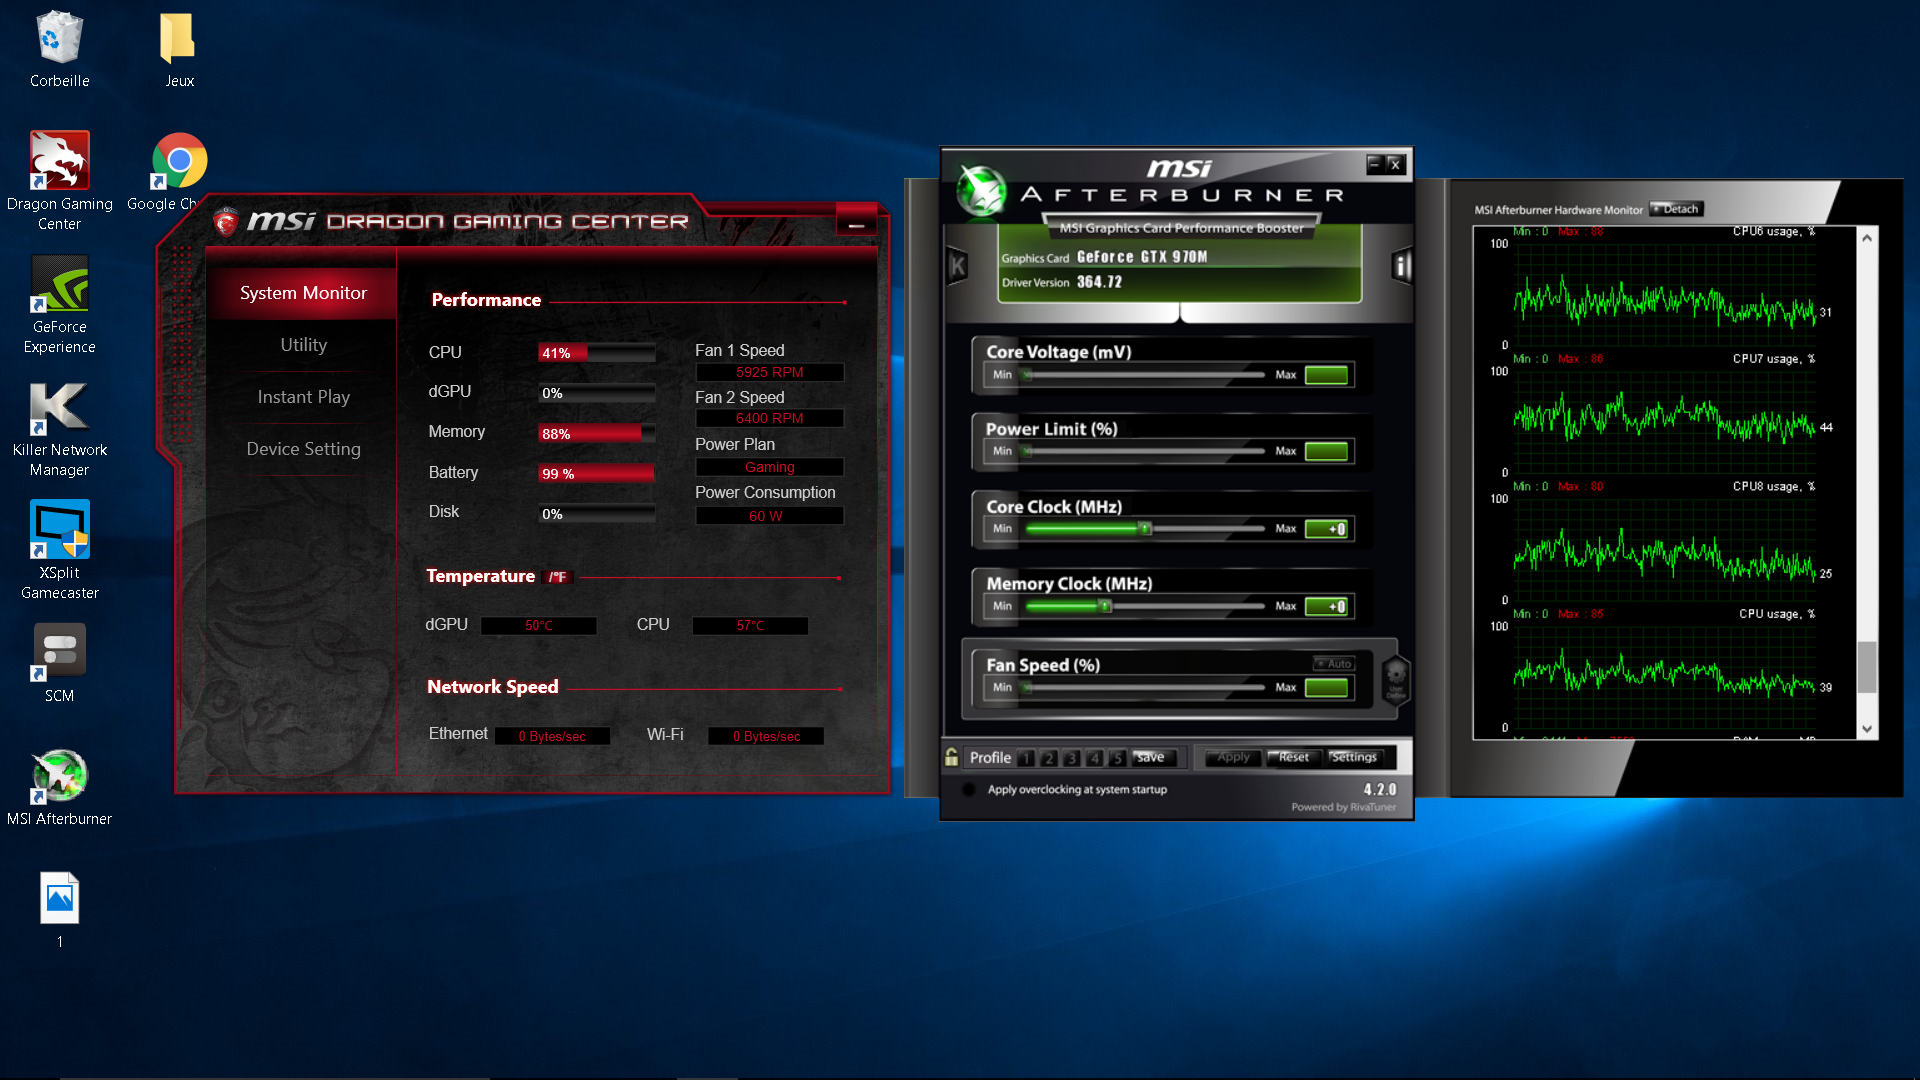Toggle temperature unit /°F switch
This screenshot has width=1920, height=1080.
click(558, 577)
